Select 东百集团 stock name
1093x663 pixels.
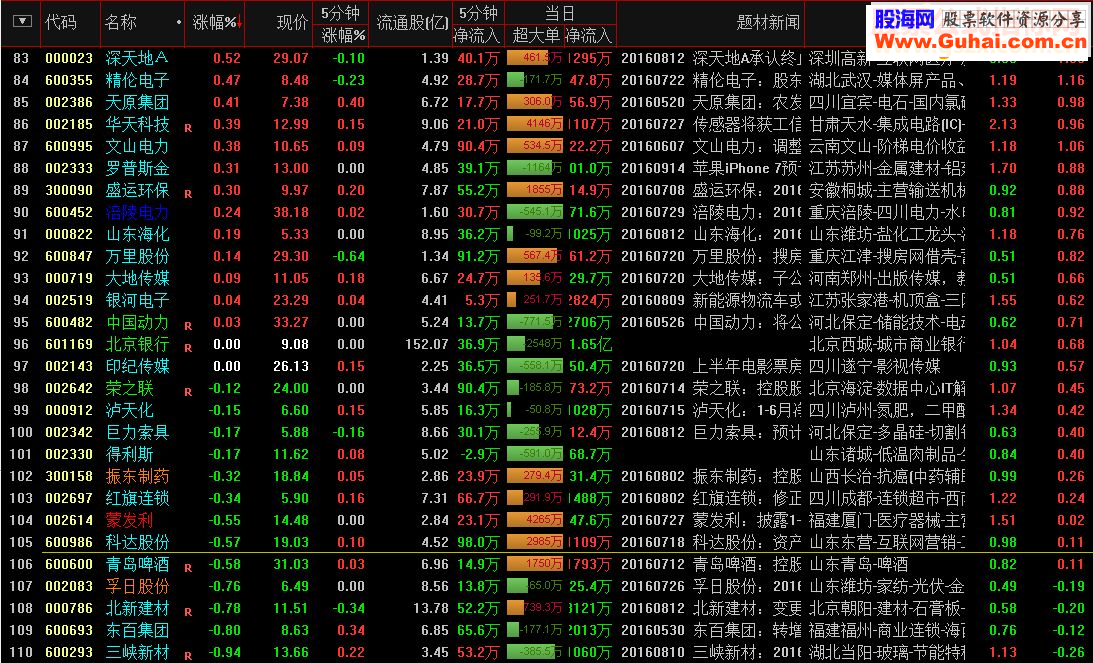tap(137, 630)
